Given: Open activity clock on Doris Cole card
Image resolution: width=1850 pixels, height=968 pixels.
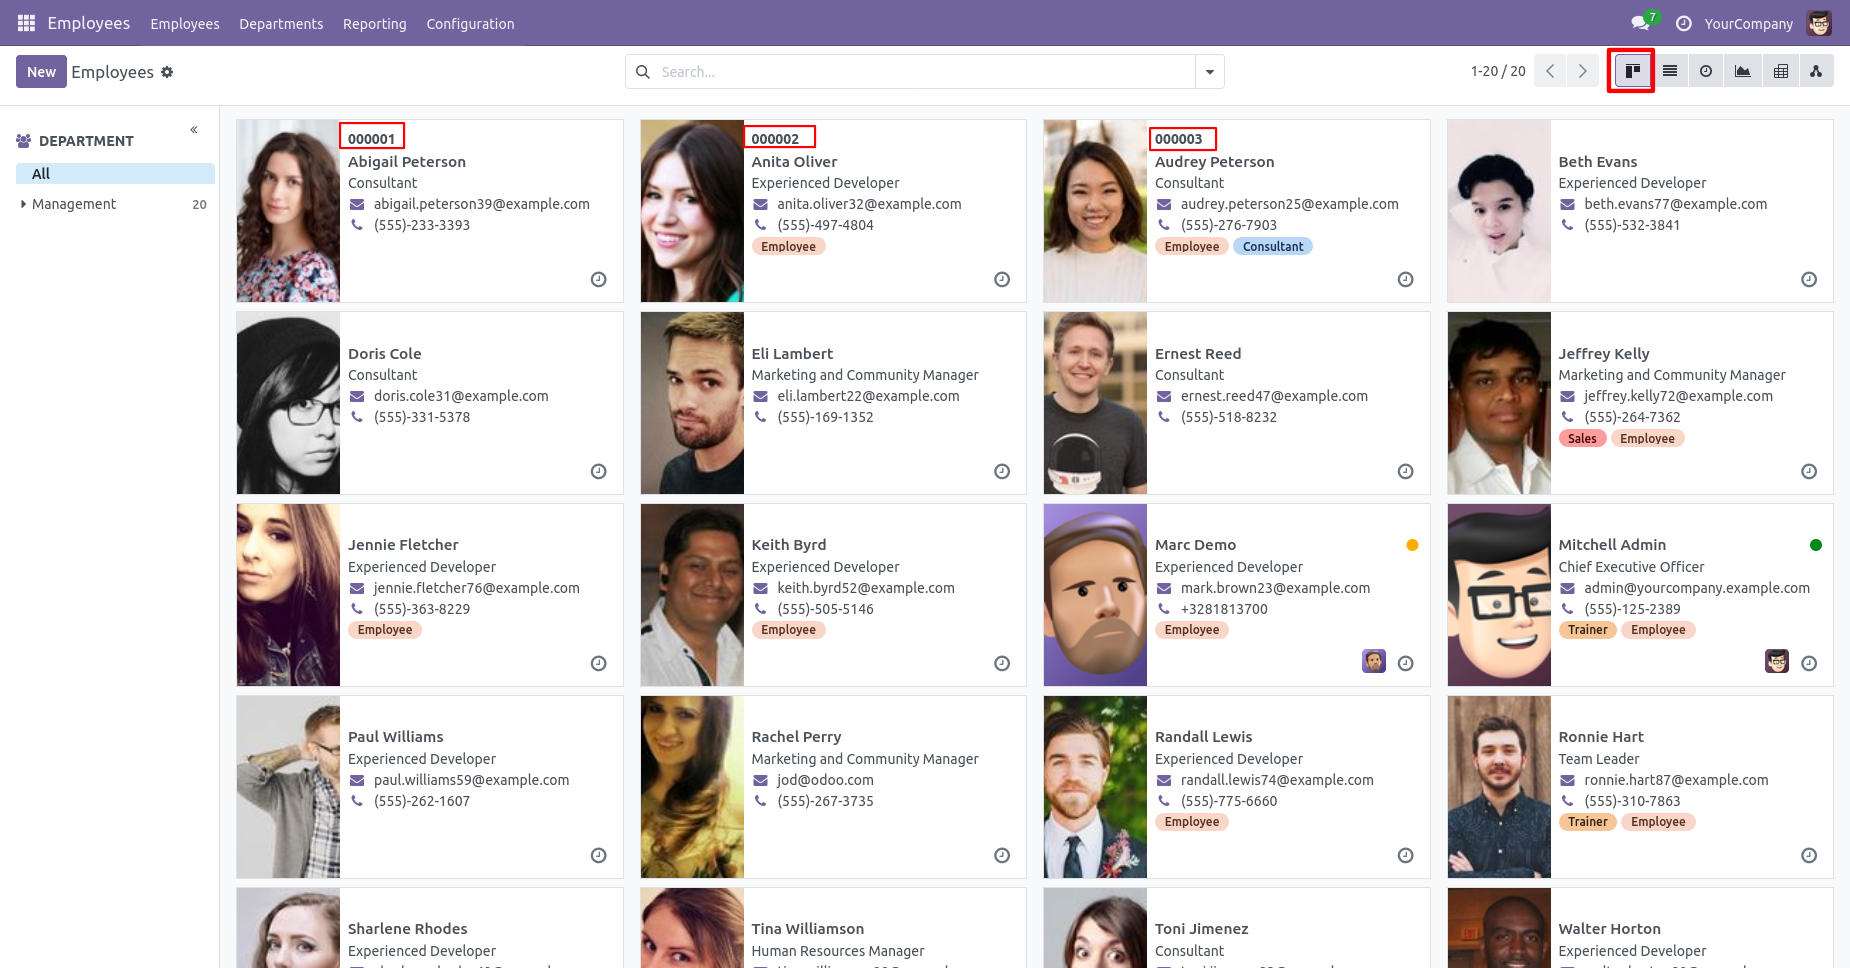Looking at the screenshot, I should tap(598, 472).
